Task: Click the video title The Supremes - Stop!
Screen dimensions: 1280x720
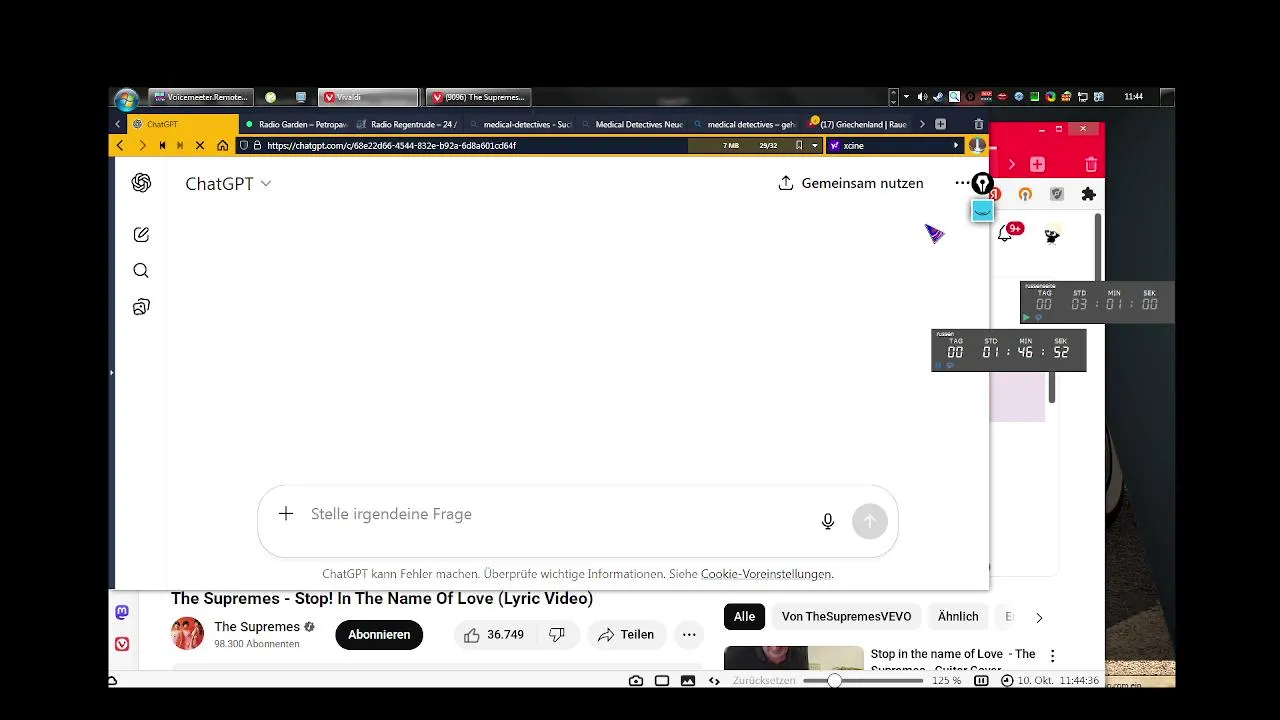Action: coord(382,598)
